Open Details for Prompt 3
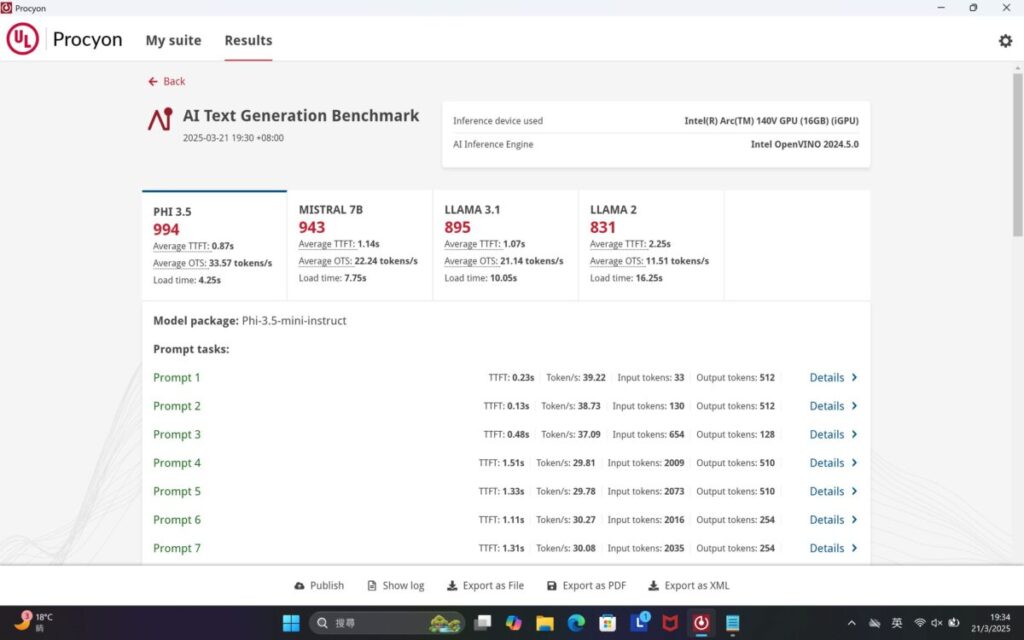This screenshot has height=640, width=1024. [833, 434]
